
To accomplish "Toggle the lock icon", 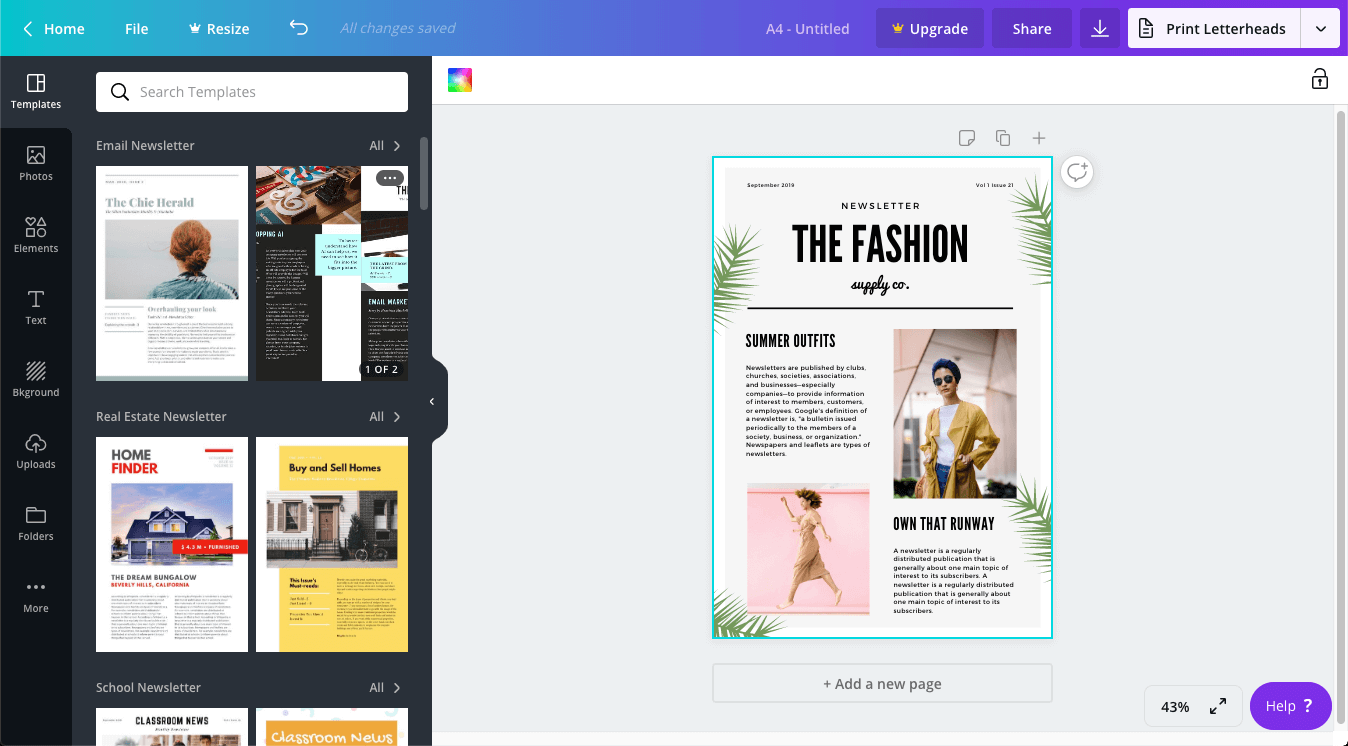I will point(1320,79).
